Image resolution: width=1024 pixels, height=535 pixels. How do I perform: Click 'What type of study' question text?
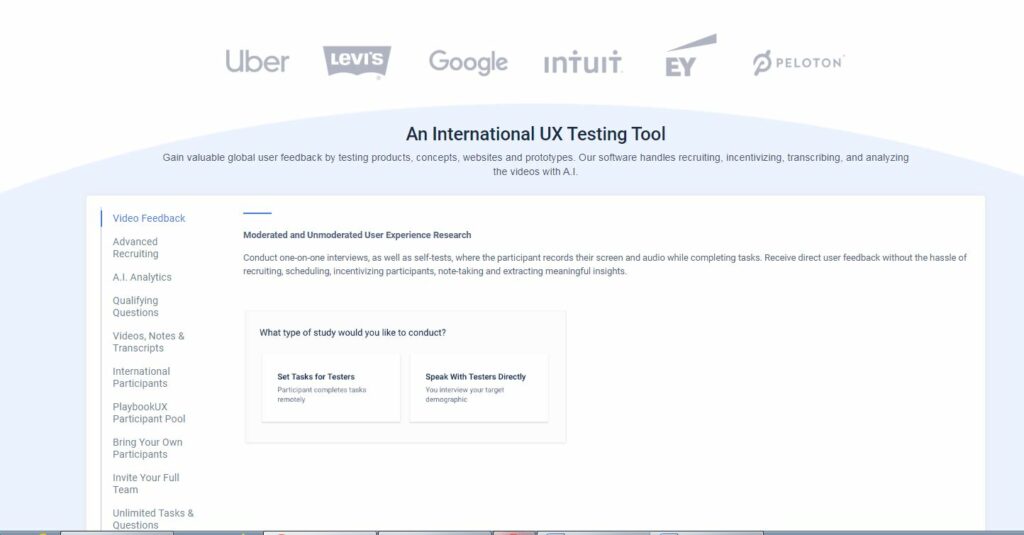click(353, 332)
